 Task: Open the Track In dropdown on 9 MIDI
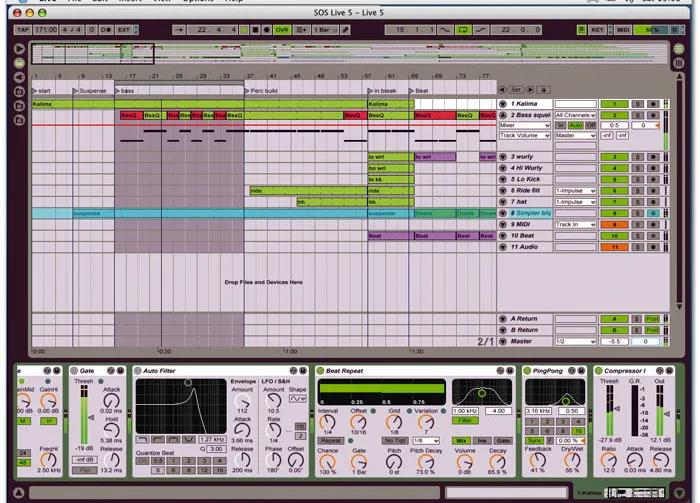pyautogui.click(x=575, y=224)
